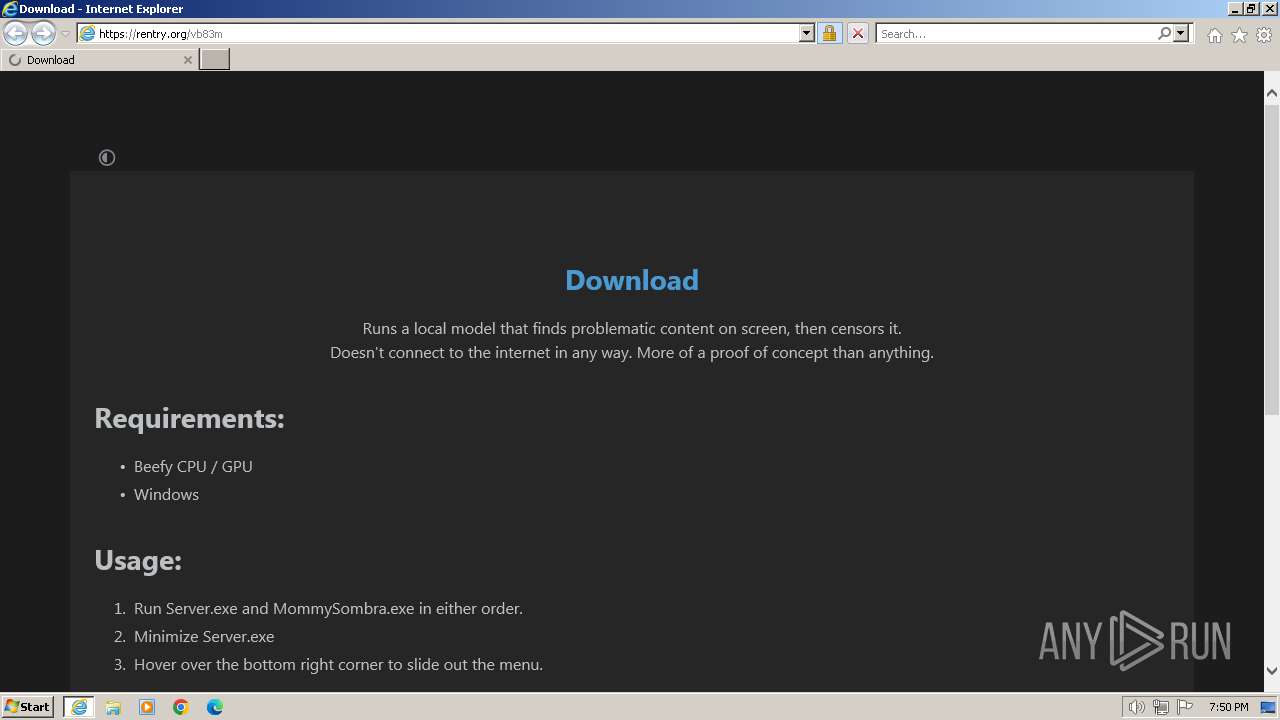
Task: Click the magnifier search icon
Action: (x=1164, y=33)
